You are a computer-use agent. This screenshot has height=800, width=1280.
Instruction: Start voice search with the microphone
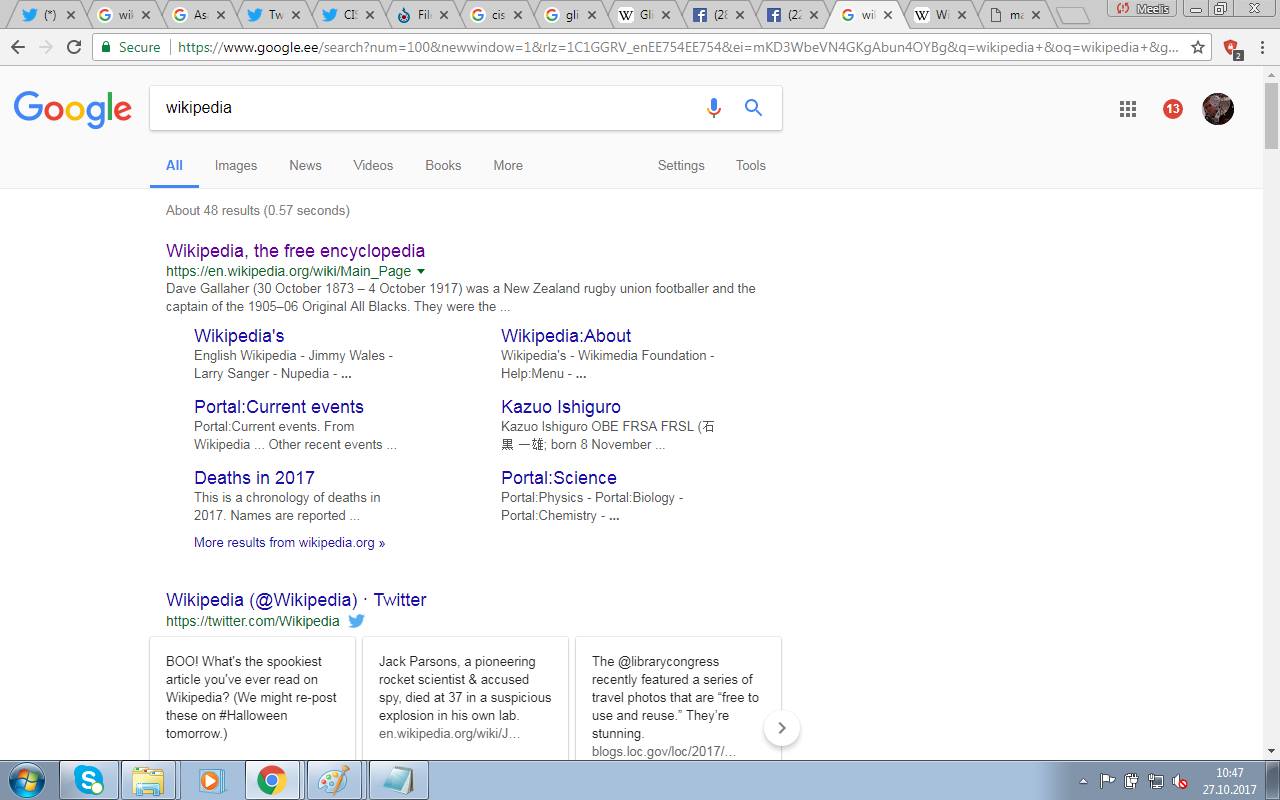pos(713,108)
